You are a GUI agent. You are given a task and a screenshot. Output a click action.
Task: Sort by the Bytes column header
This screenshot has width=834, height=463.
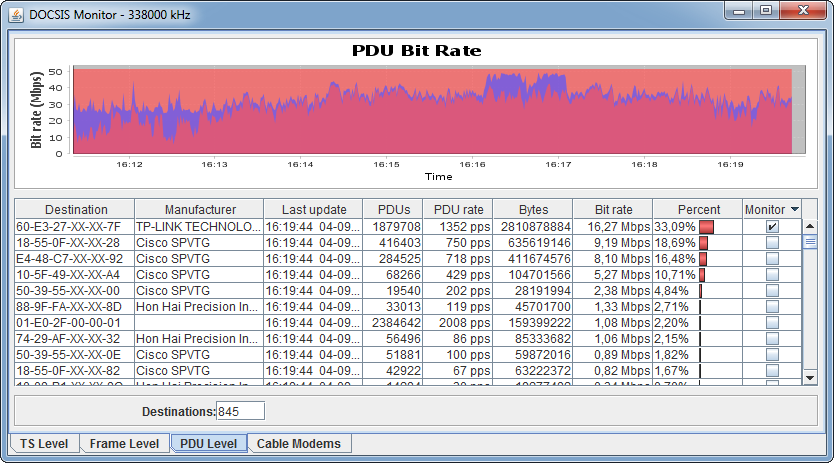tap(533, 209)
